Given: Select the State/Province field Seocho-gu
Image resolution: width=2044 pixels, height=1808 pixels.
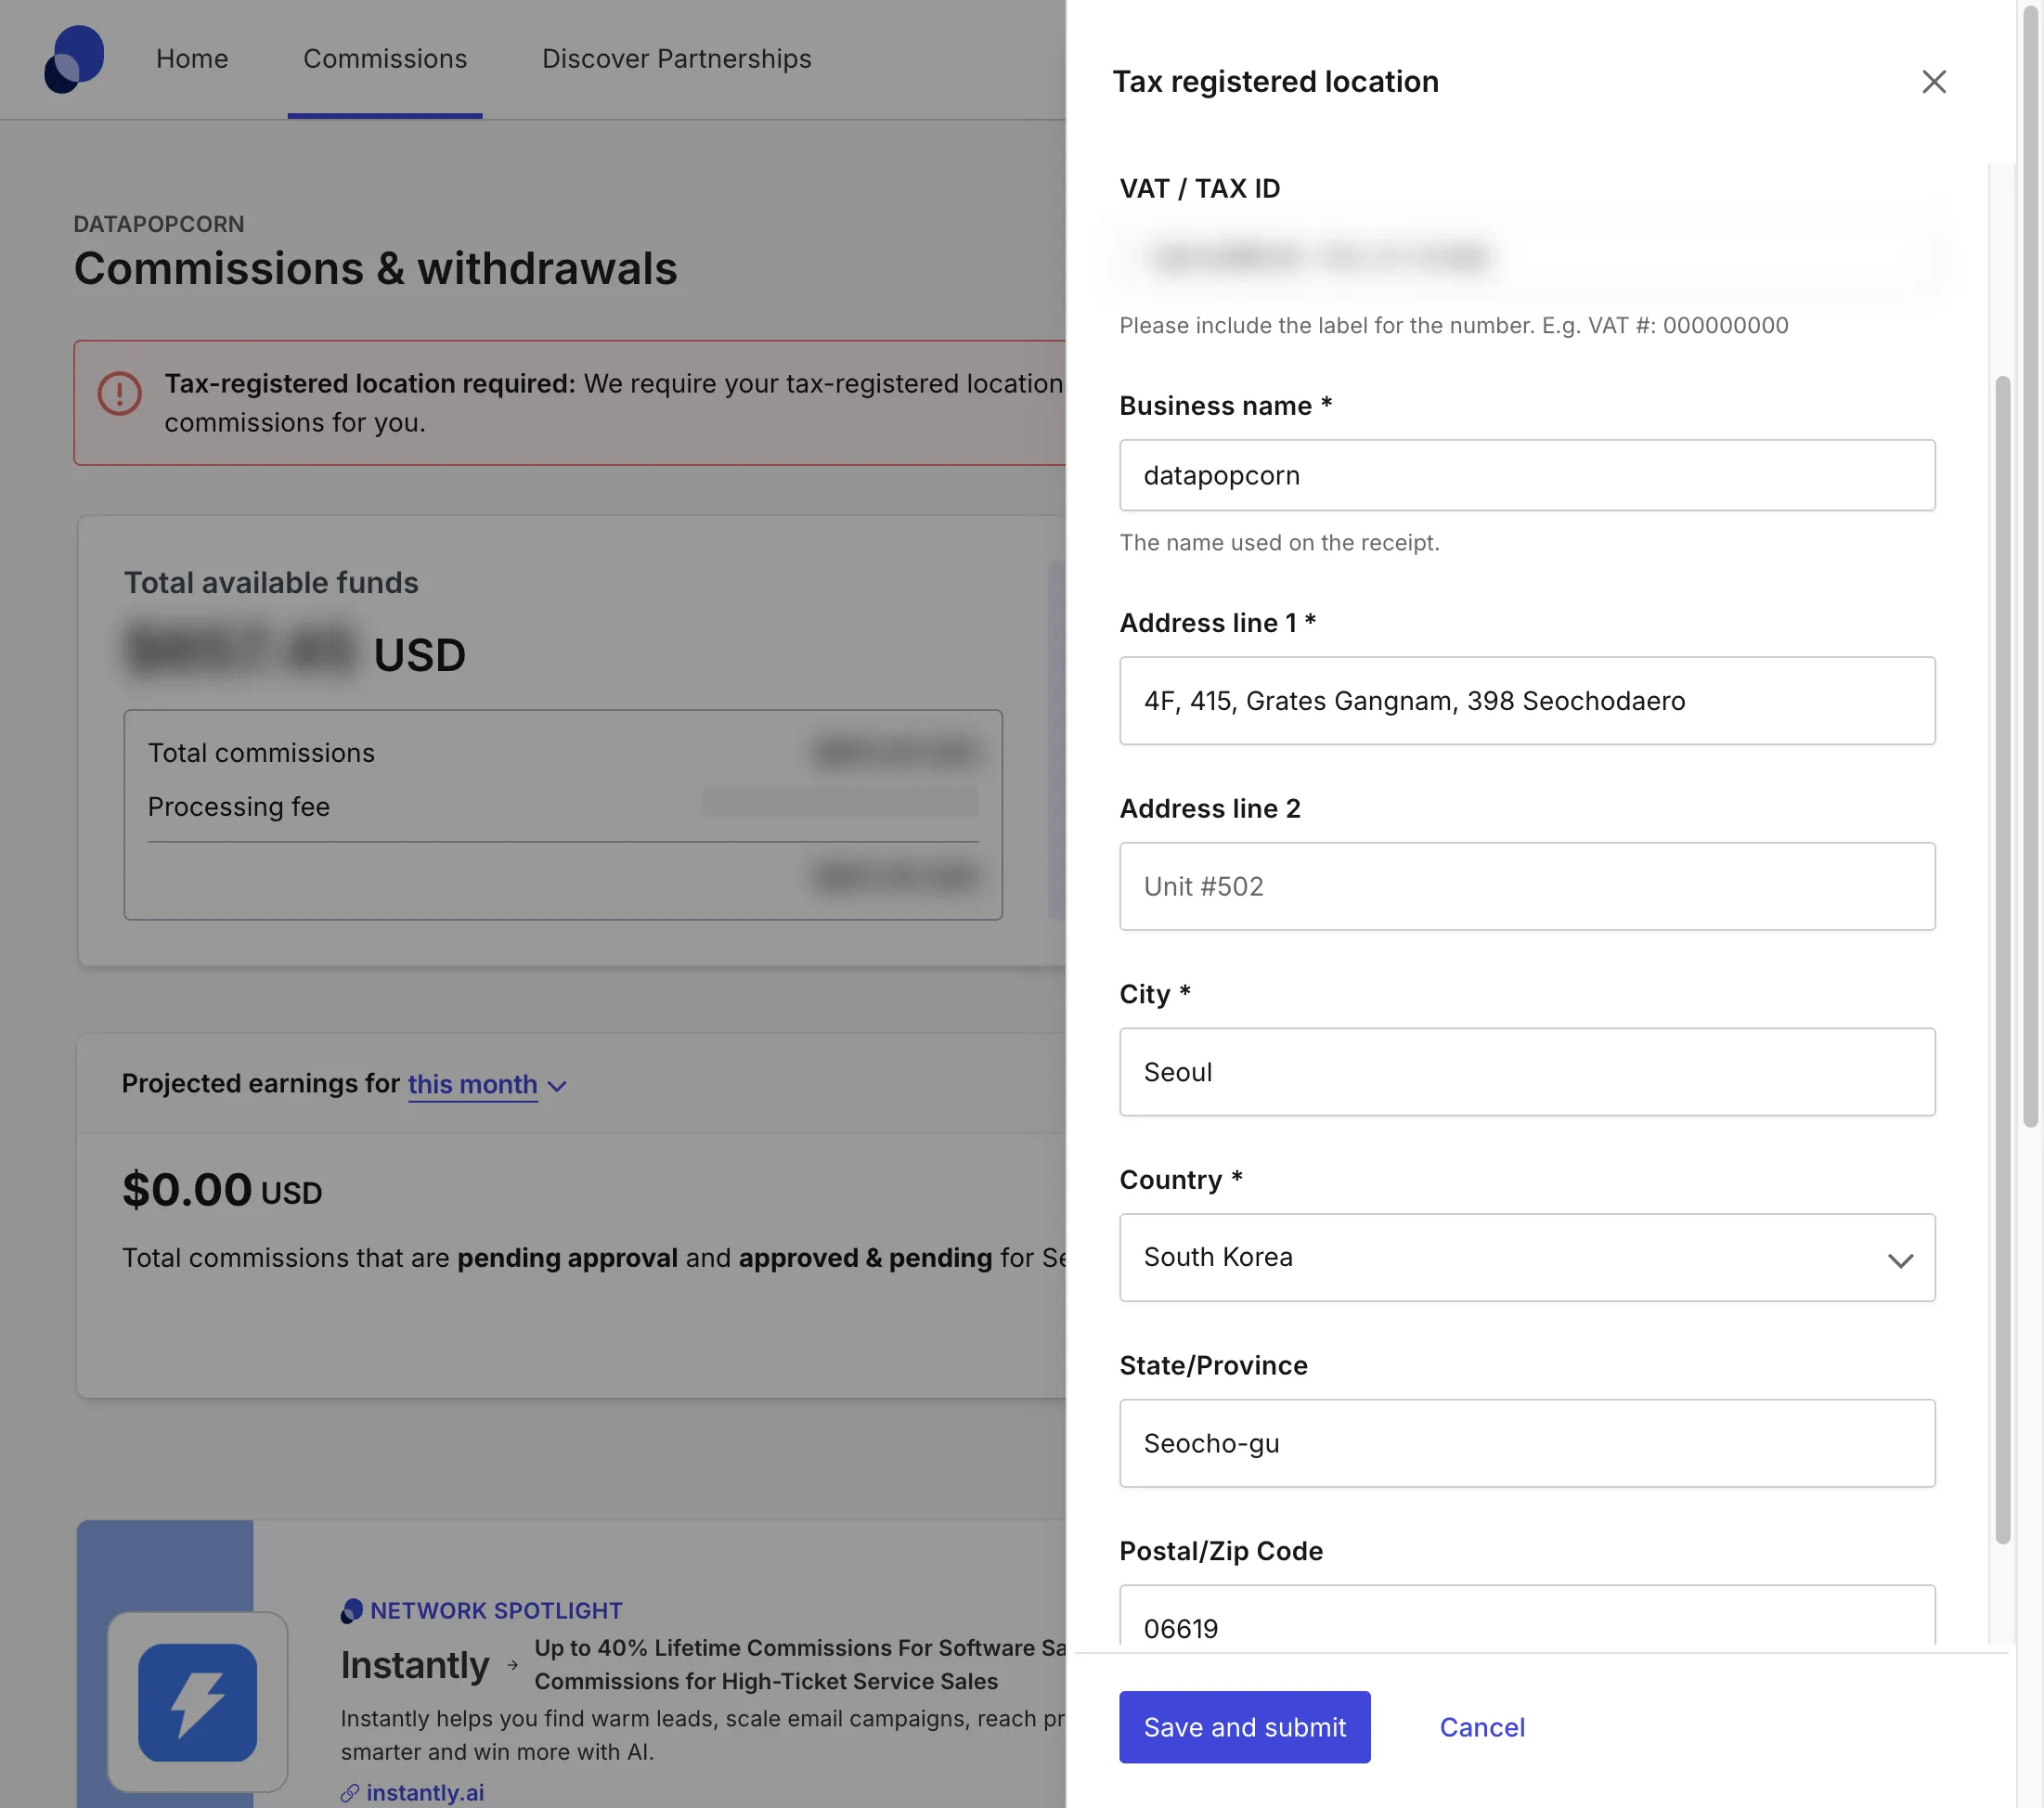Looking at the screenshot, I should [1526, 1443].
